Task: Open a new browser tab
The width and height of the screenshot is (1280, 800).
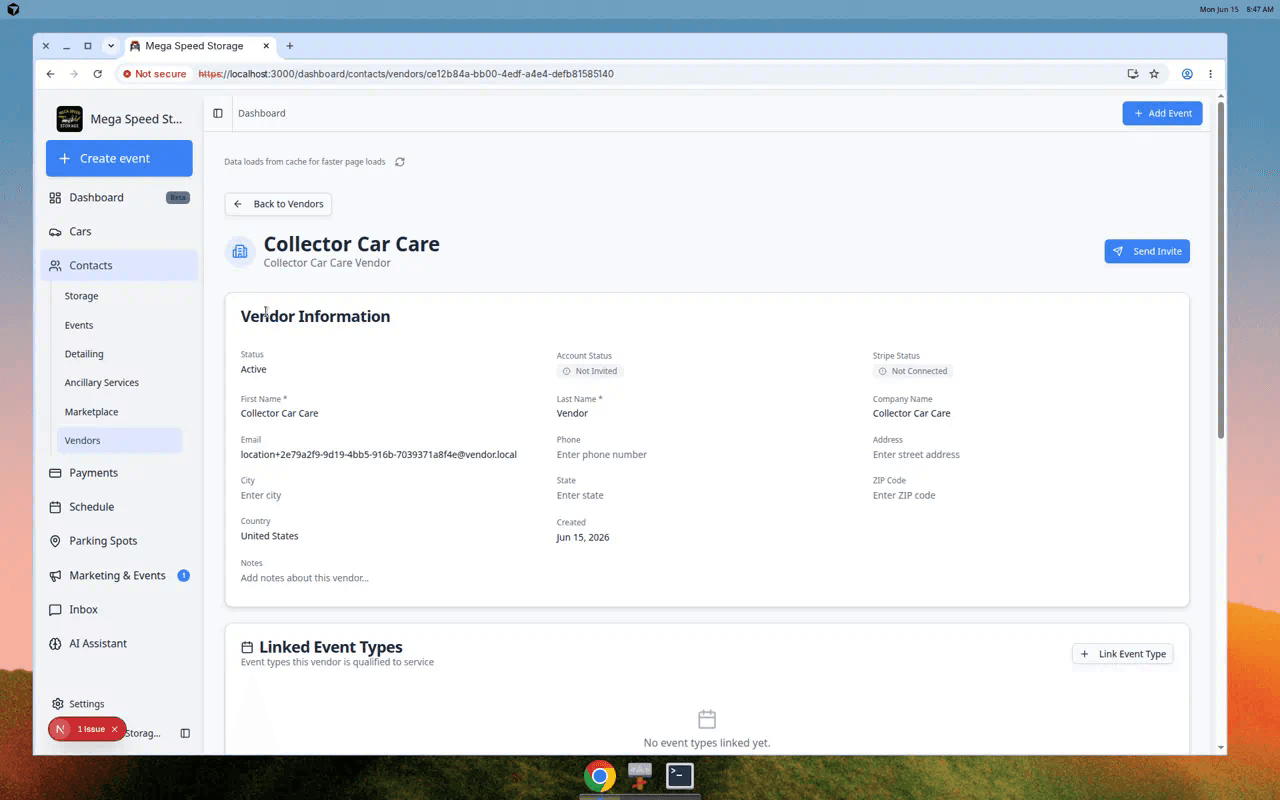Action: (x=290, y=46)
